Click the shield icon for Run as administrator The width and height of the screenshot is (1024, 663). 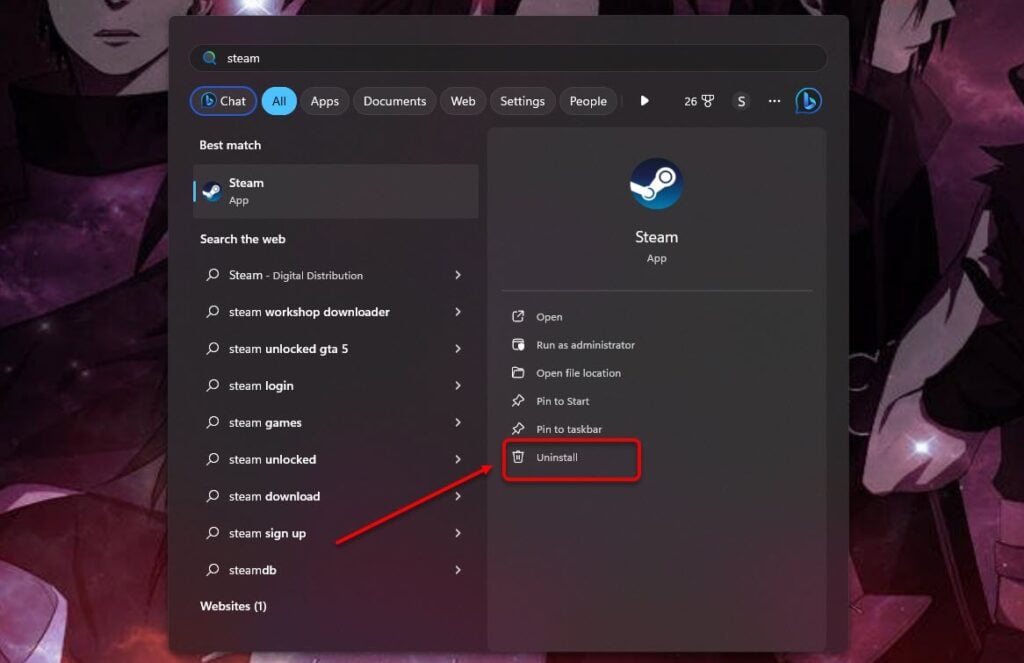[518, 345]
